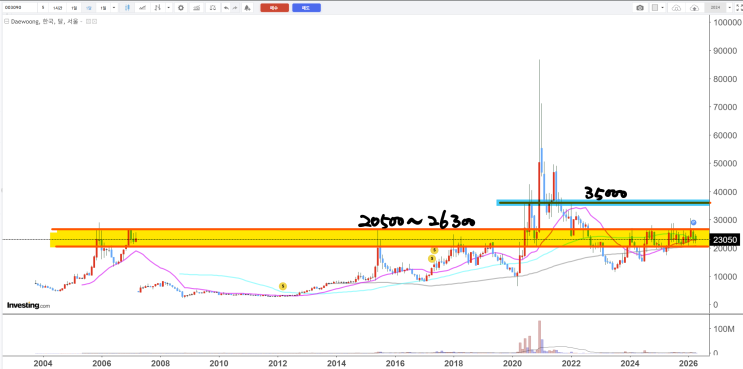Viewport: 743px width, 369px height.
Task: Open chart settings gear icon
Action: pos(181,8)
